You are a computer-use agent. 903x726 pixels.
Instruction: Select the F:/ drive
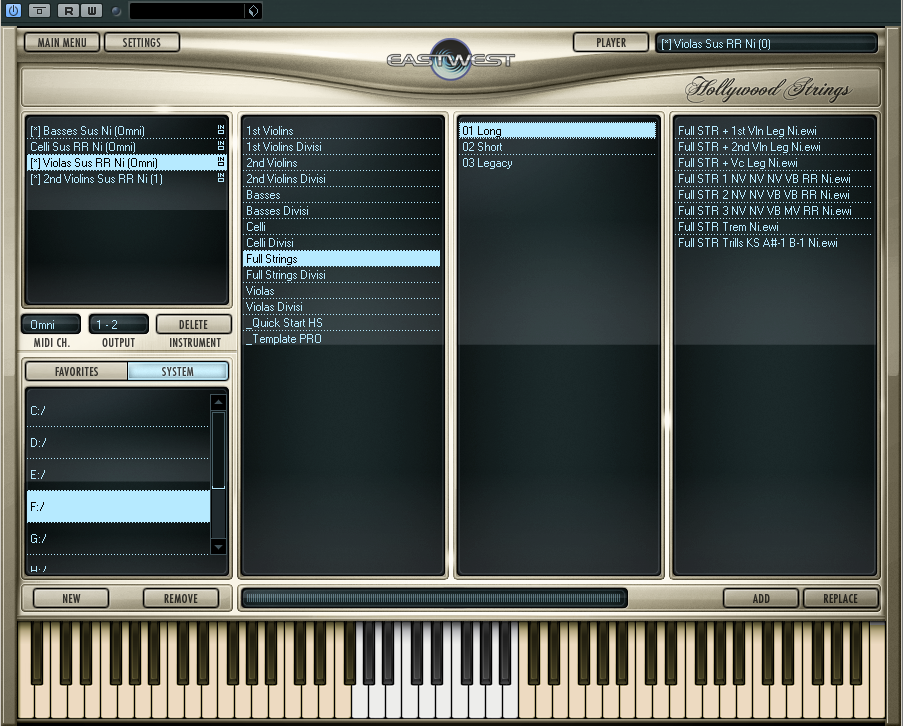click(x=118, y=507)
